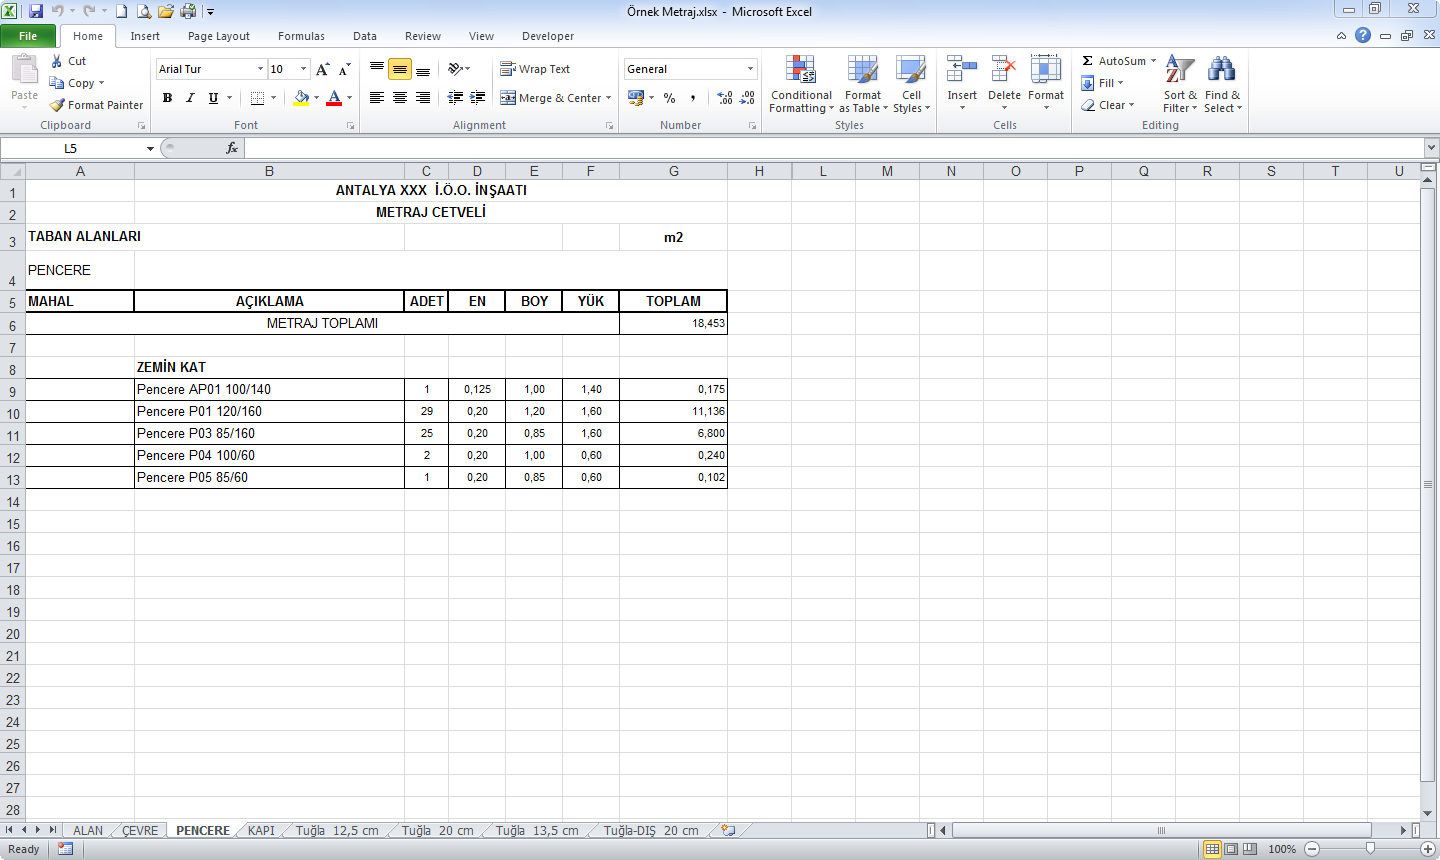Click the Sort & Filter icon
Viewport: 1440px width, 860px height.
[x=1180, y=85]
